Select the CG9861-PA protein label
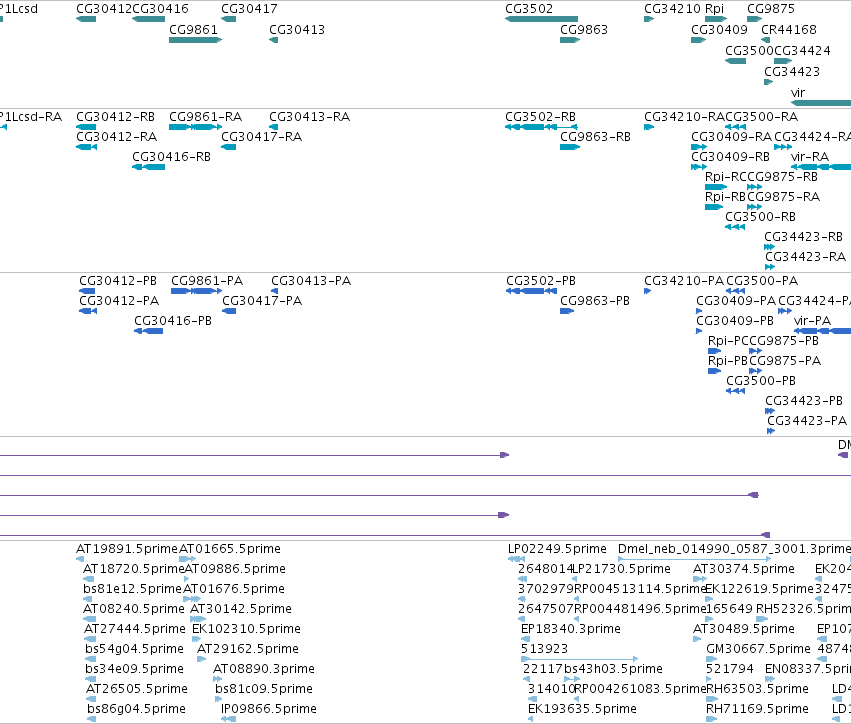This screenshot has height=724, width=851. point(207,281)
